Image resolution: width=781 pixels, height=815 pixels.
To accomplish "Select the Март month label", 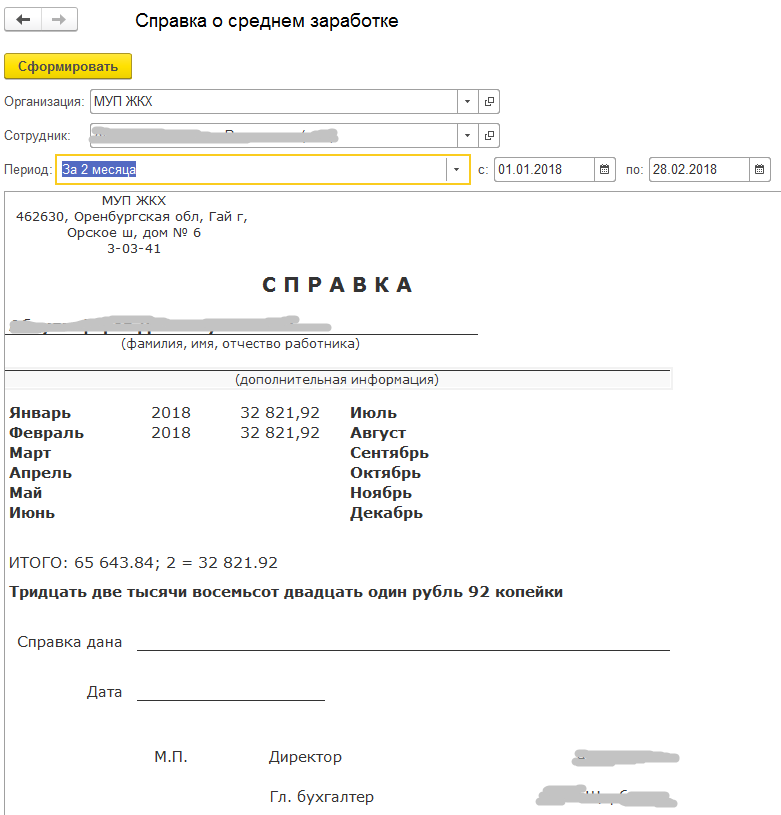I will point(30,453).
